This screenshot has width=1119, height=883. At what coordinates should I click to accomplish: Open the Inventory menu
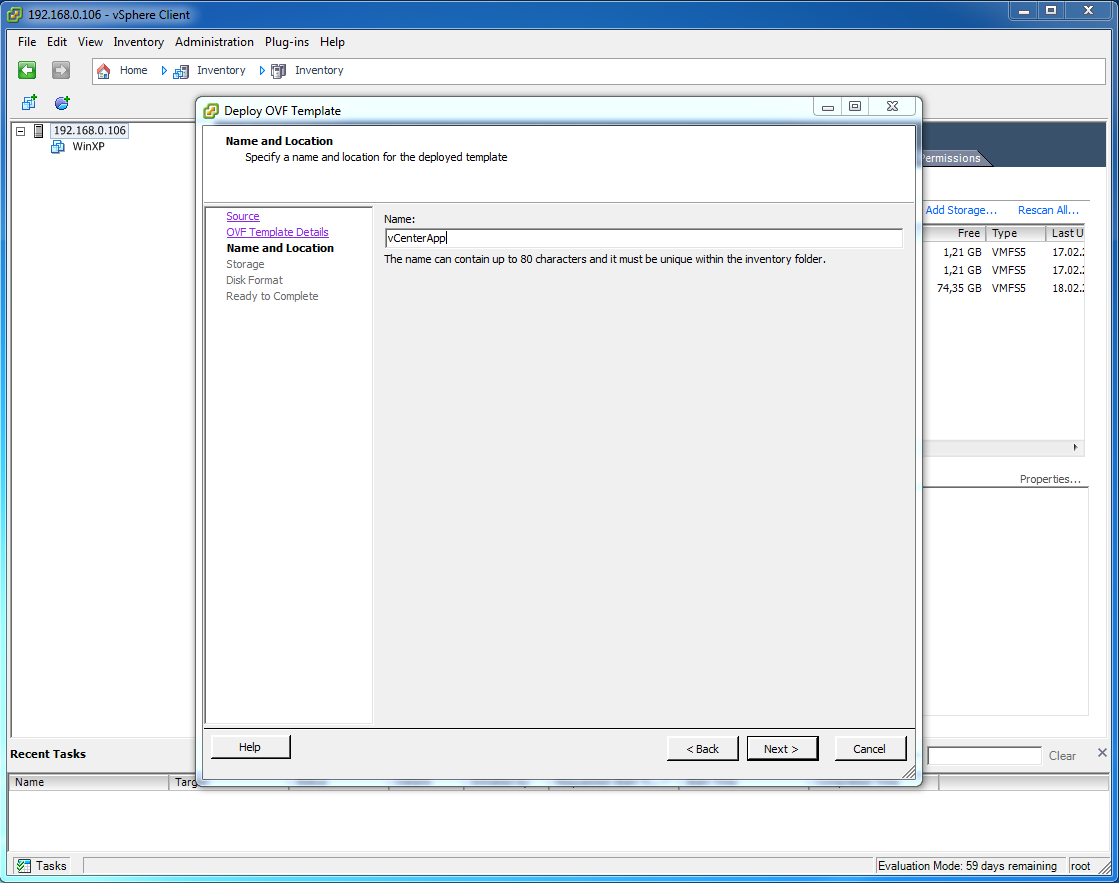click(x=138, y=42)
